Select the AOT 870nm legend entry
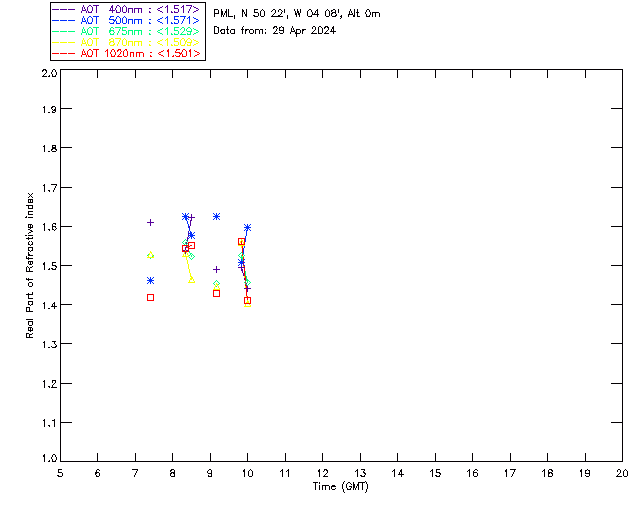640x512 pixels. pos(126,42)
